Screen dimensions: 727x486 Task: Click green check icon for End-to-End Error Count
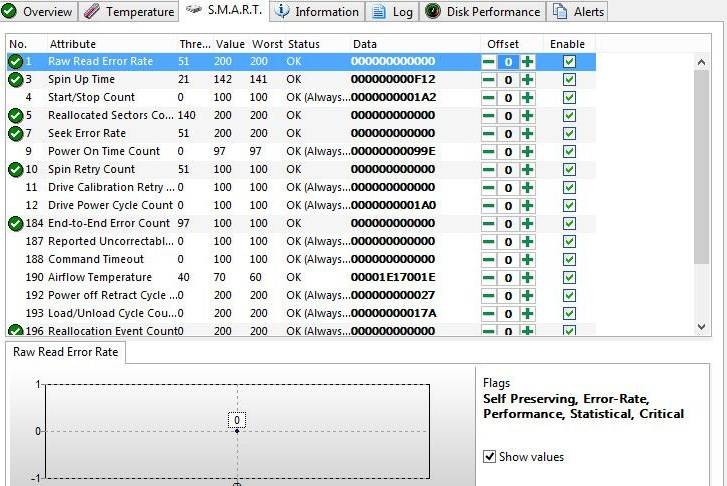point(15,224)
